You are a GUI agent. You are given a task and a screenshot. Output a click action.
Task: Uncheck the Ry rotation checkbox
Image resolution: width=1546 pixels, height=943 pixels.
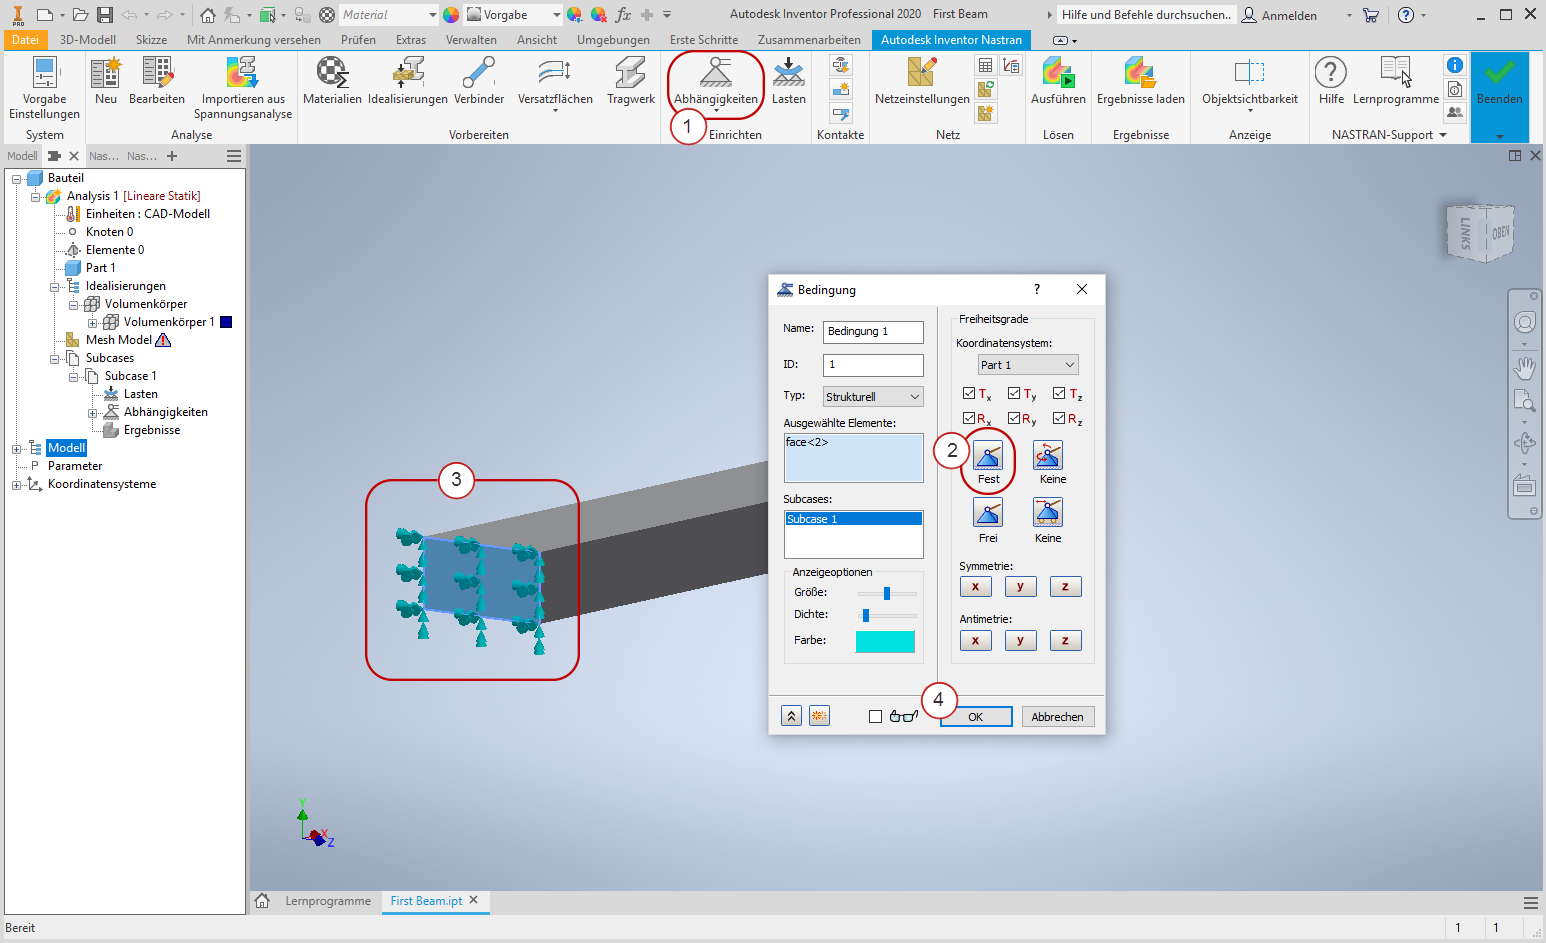point(1014,418)
